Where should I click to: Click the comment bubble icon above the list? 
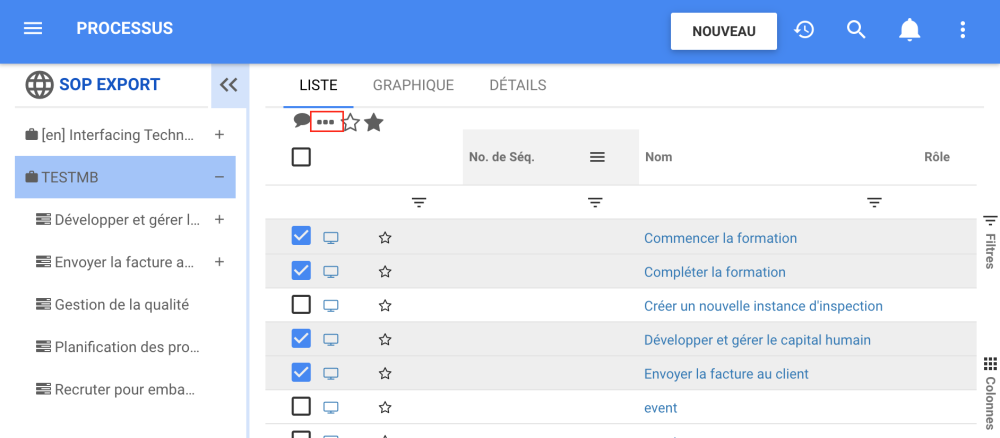point(301,121)
